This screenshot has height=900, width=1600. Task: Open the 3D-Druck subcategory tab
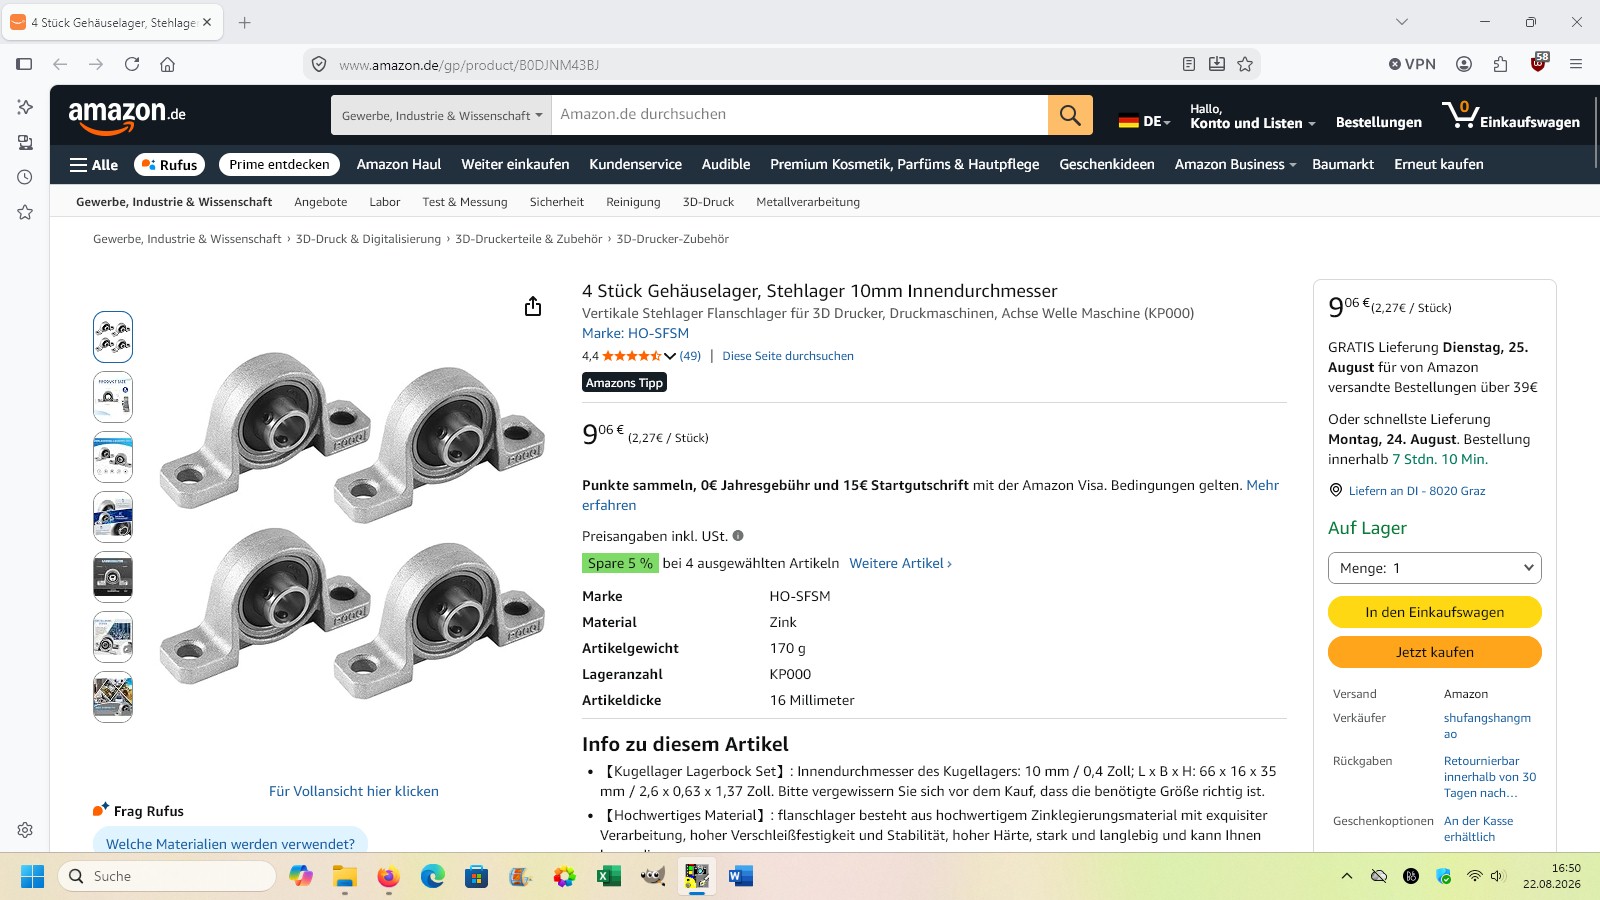click(x=708, y=202)
